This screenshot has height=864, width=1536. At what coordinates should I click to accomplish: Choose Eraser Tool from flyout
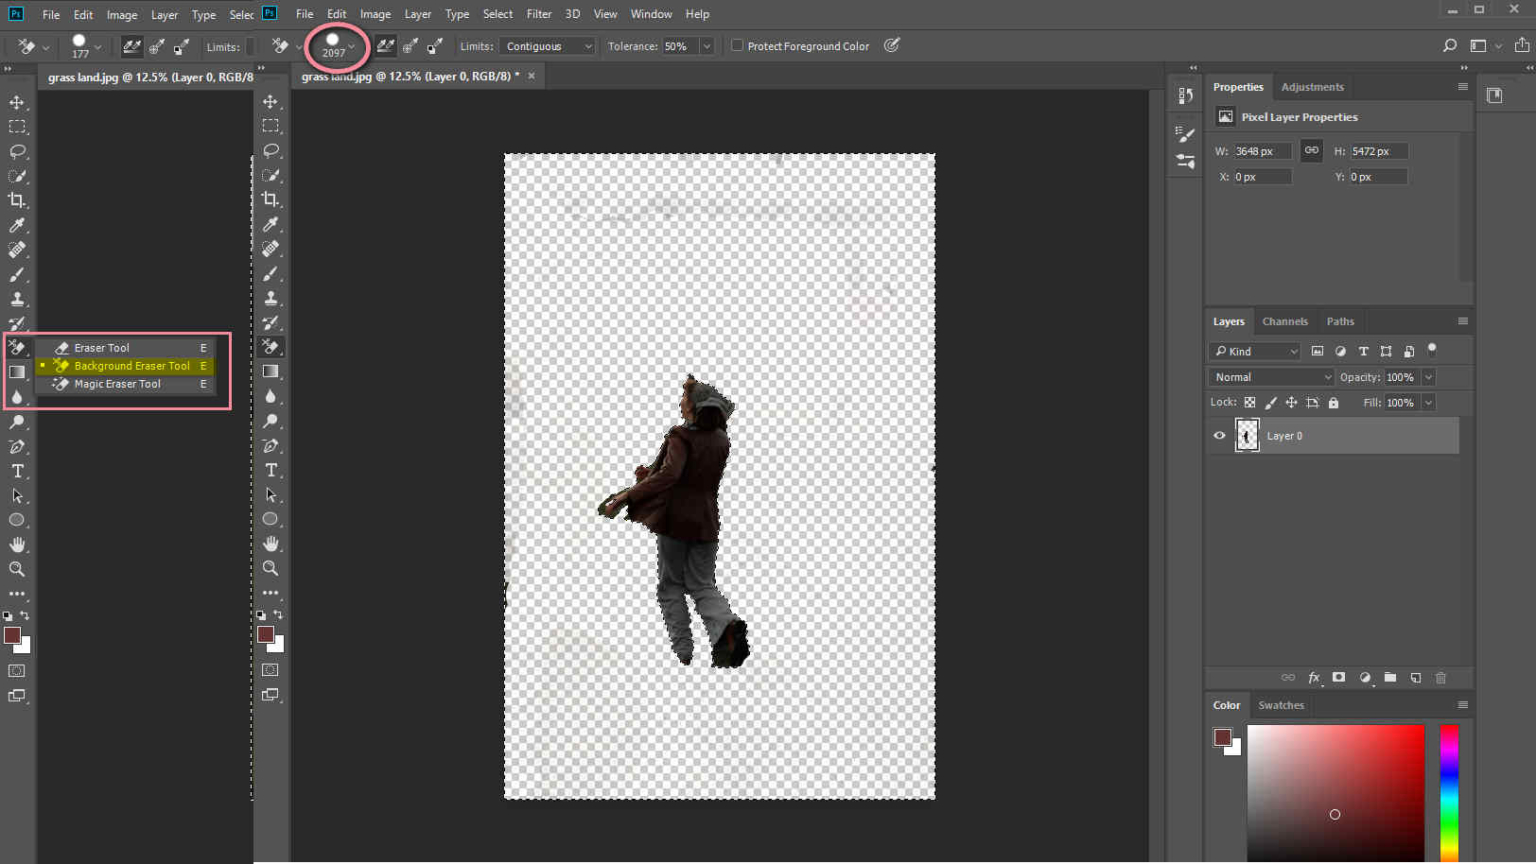point(101,348)
